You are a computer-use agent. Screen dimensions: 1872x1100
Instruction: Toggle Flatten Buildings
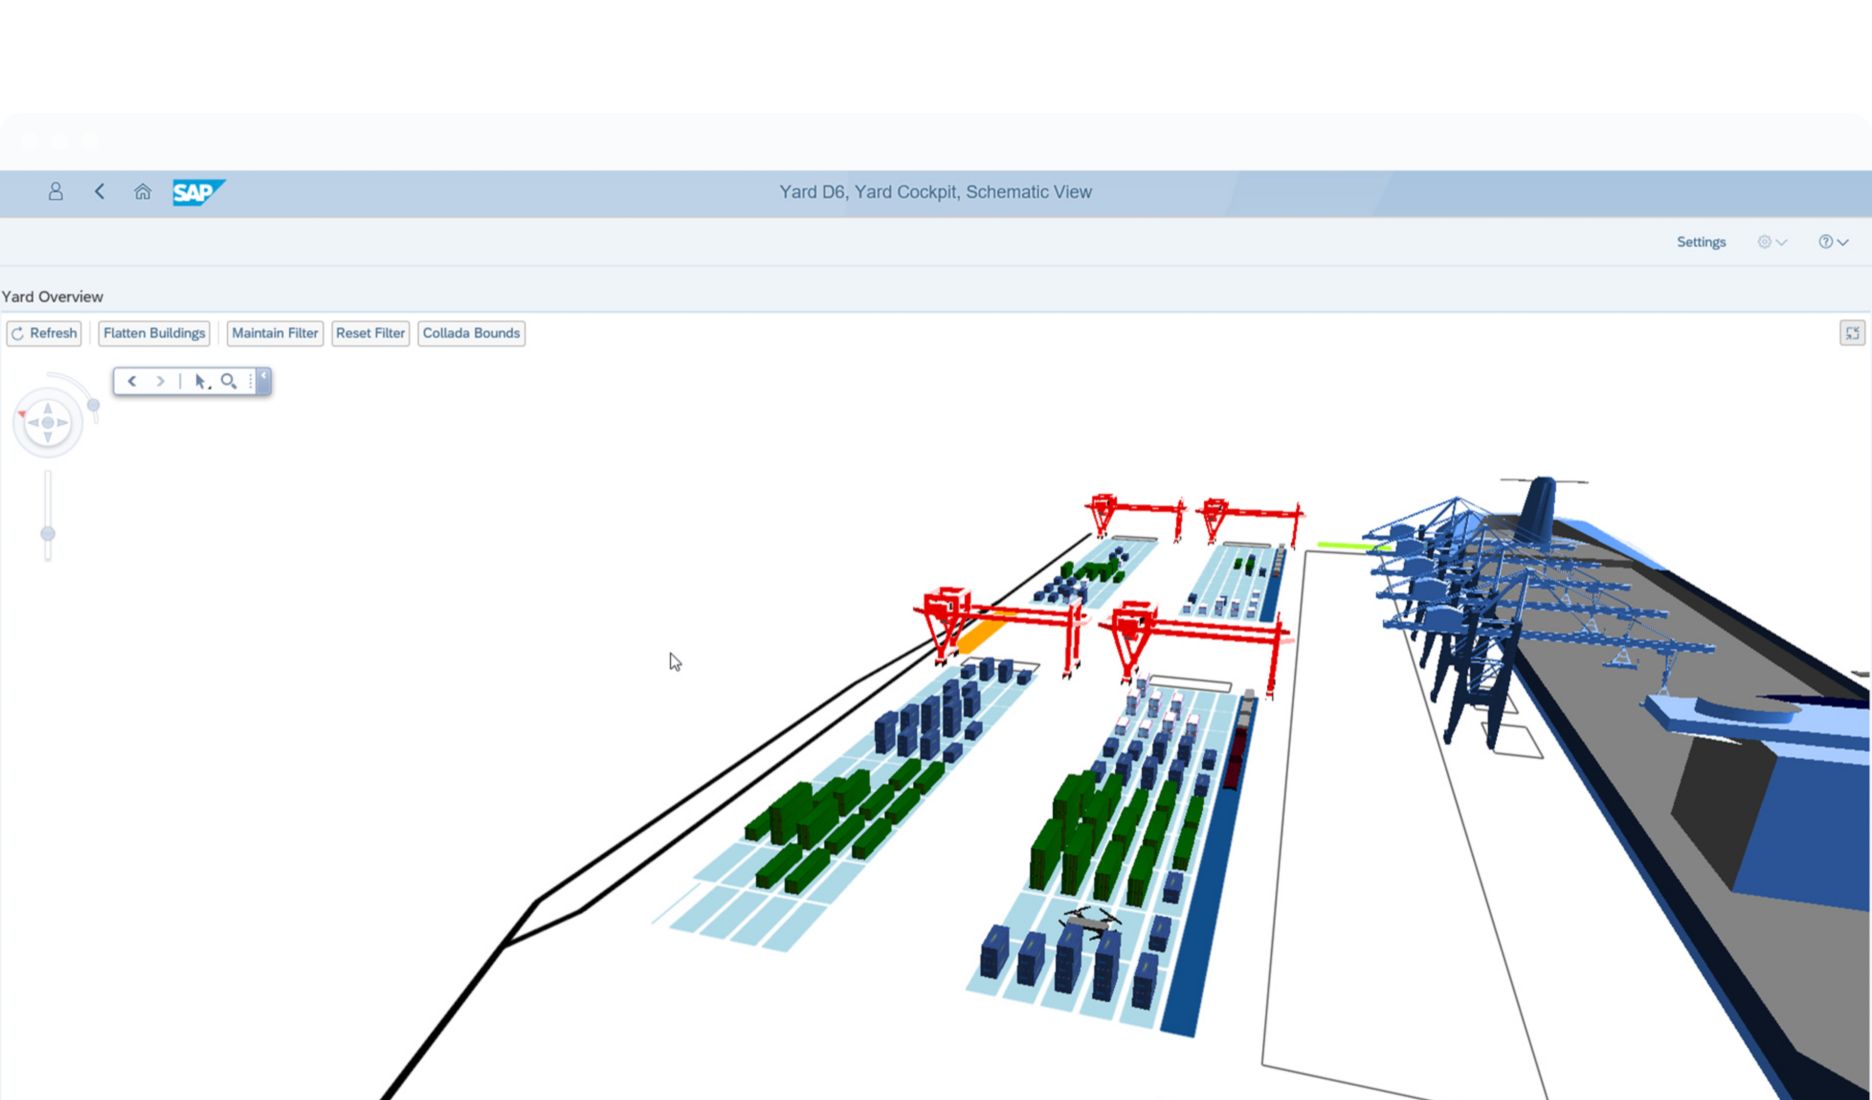point(154,333)
